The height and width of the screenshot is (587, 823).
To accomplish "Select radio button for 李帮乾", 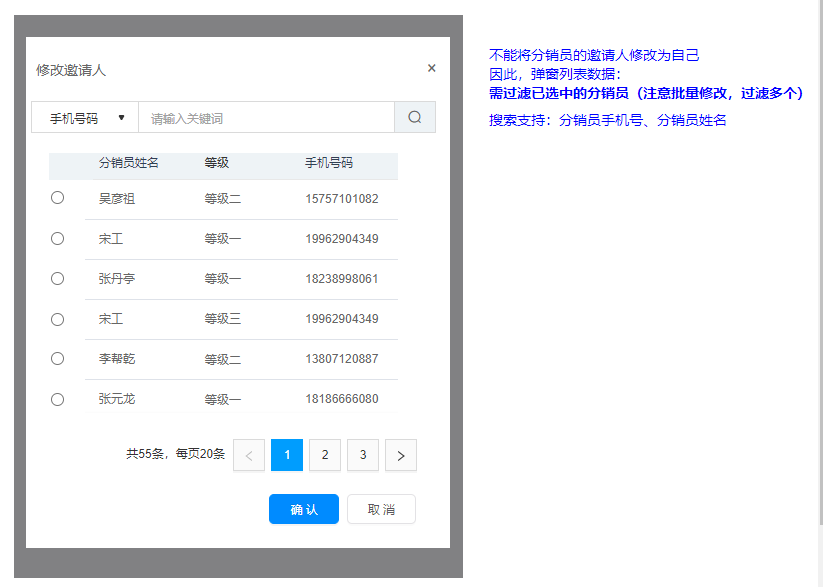I will click(57, 358).
